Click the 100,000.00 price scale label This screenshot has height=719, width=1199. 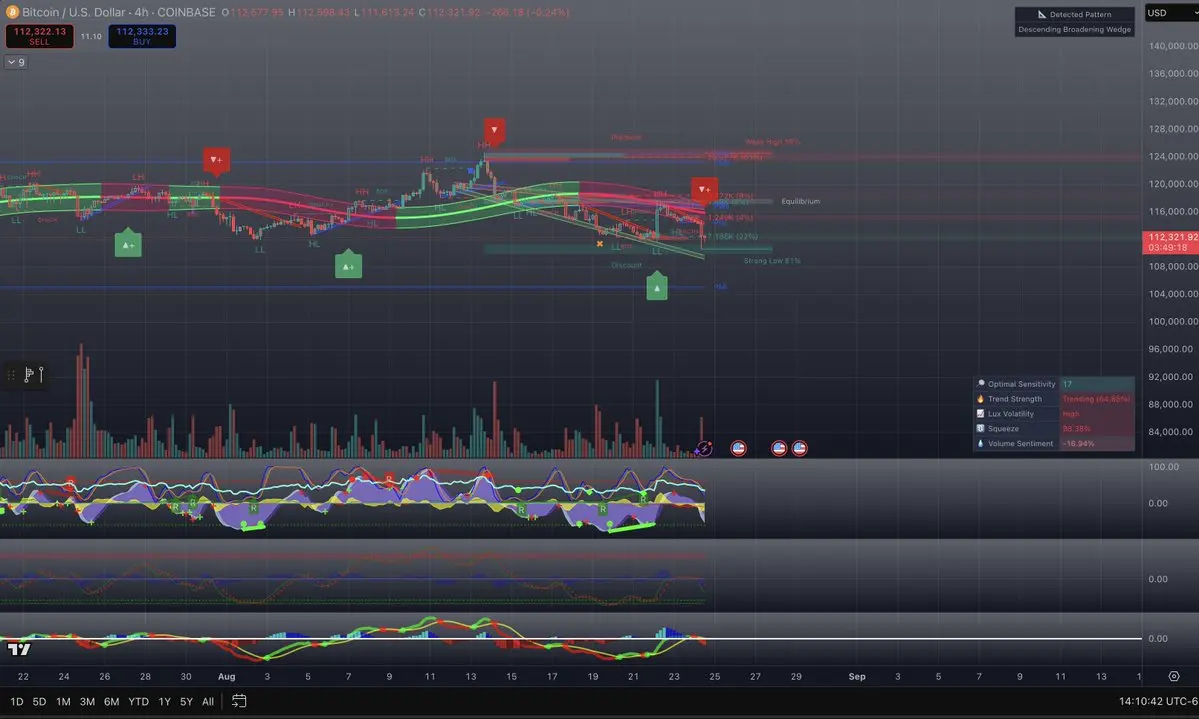point(1173,321)
